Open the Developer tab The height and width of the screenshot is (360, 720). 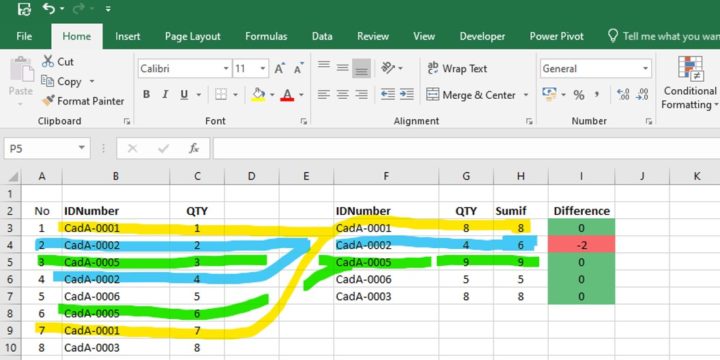(482, 36)
